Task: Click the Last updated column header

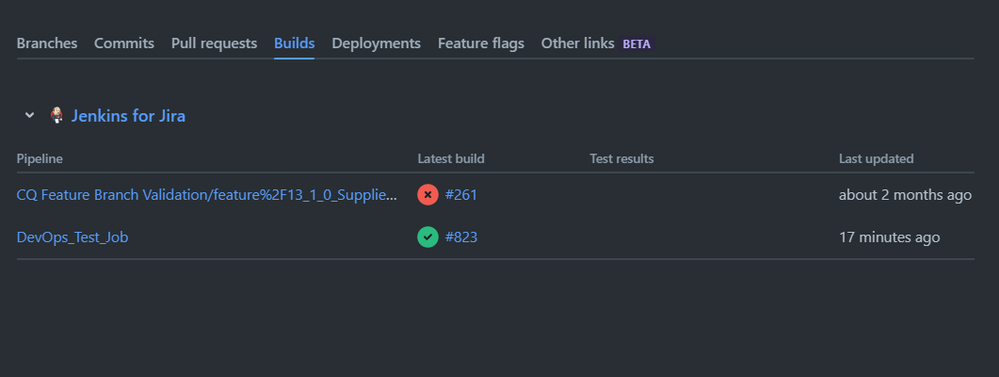Action: pos(876,159)
